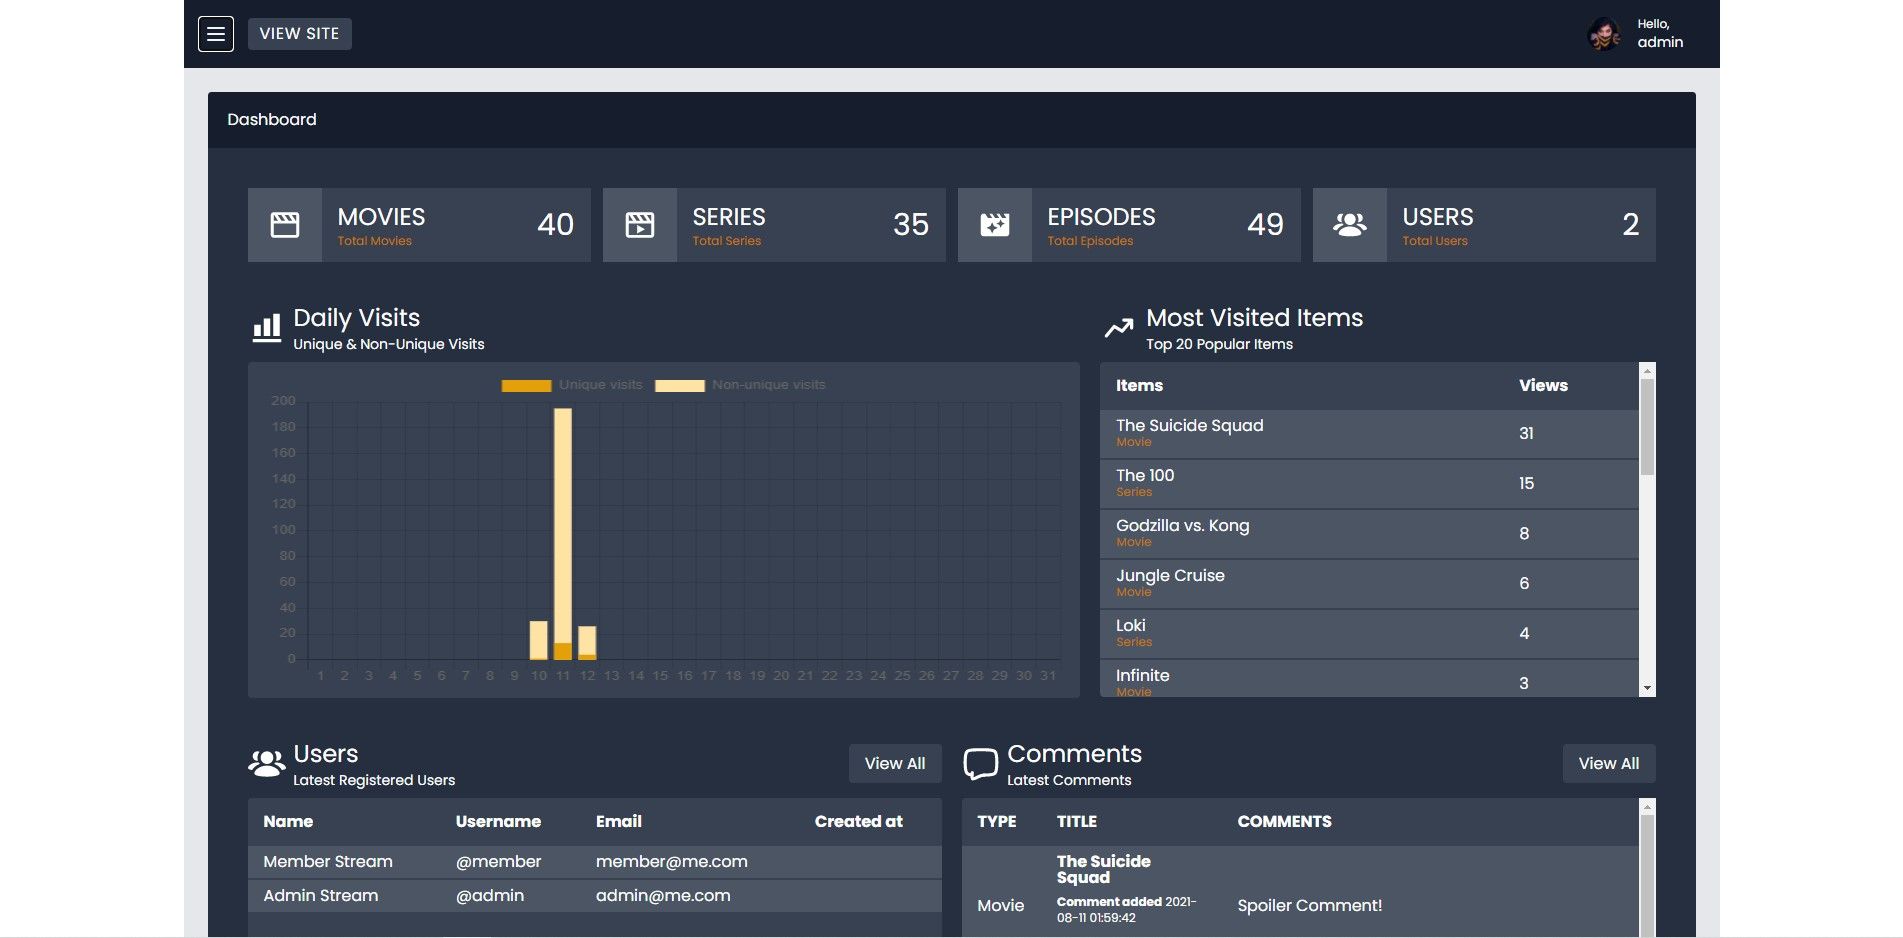Viewport: 1903px width, 938px height.
Task: View all latest registered users
Action: point(895,764)
